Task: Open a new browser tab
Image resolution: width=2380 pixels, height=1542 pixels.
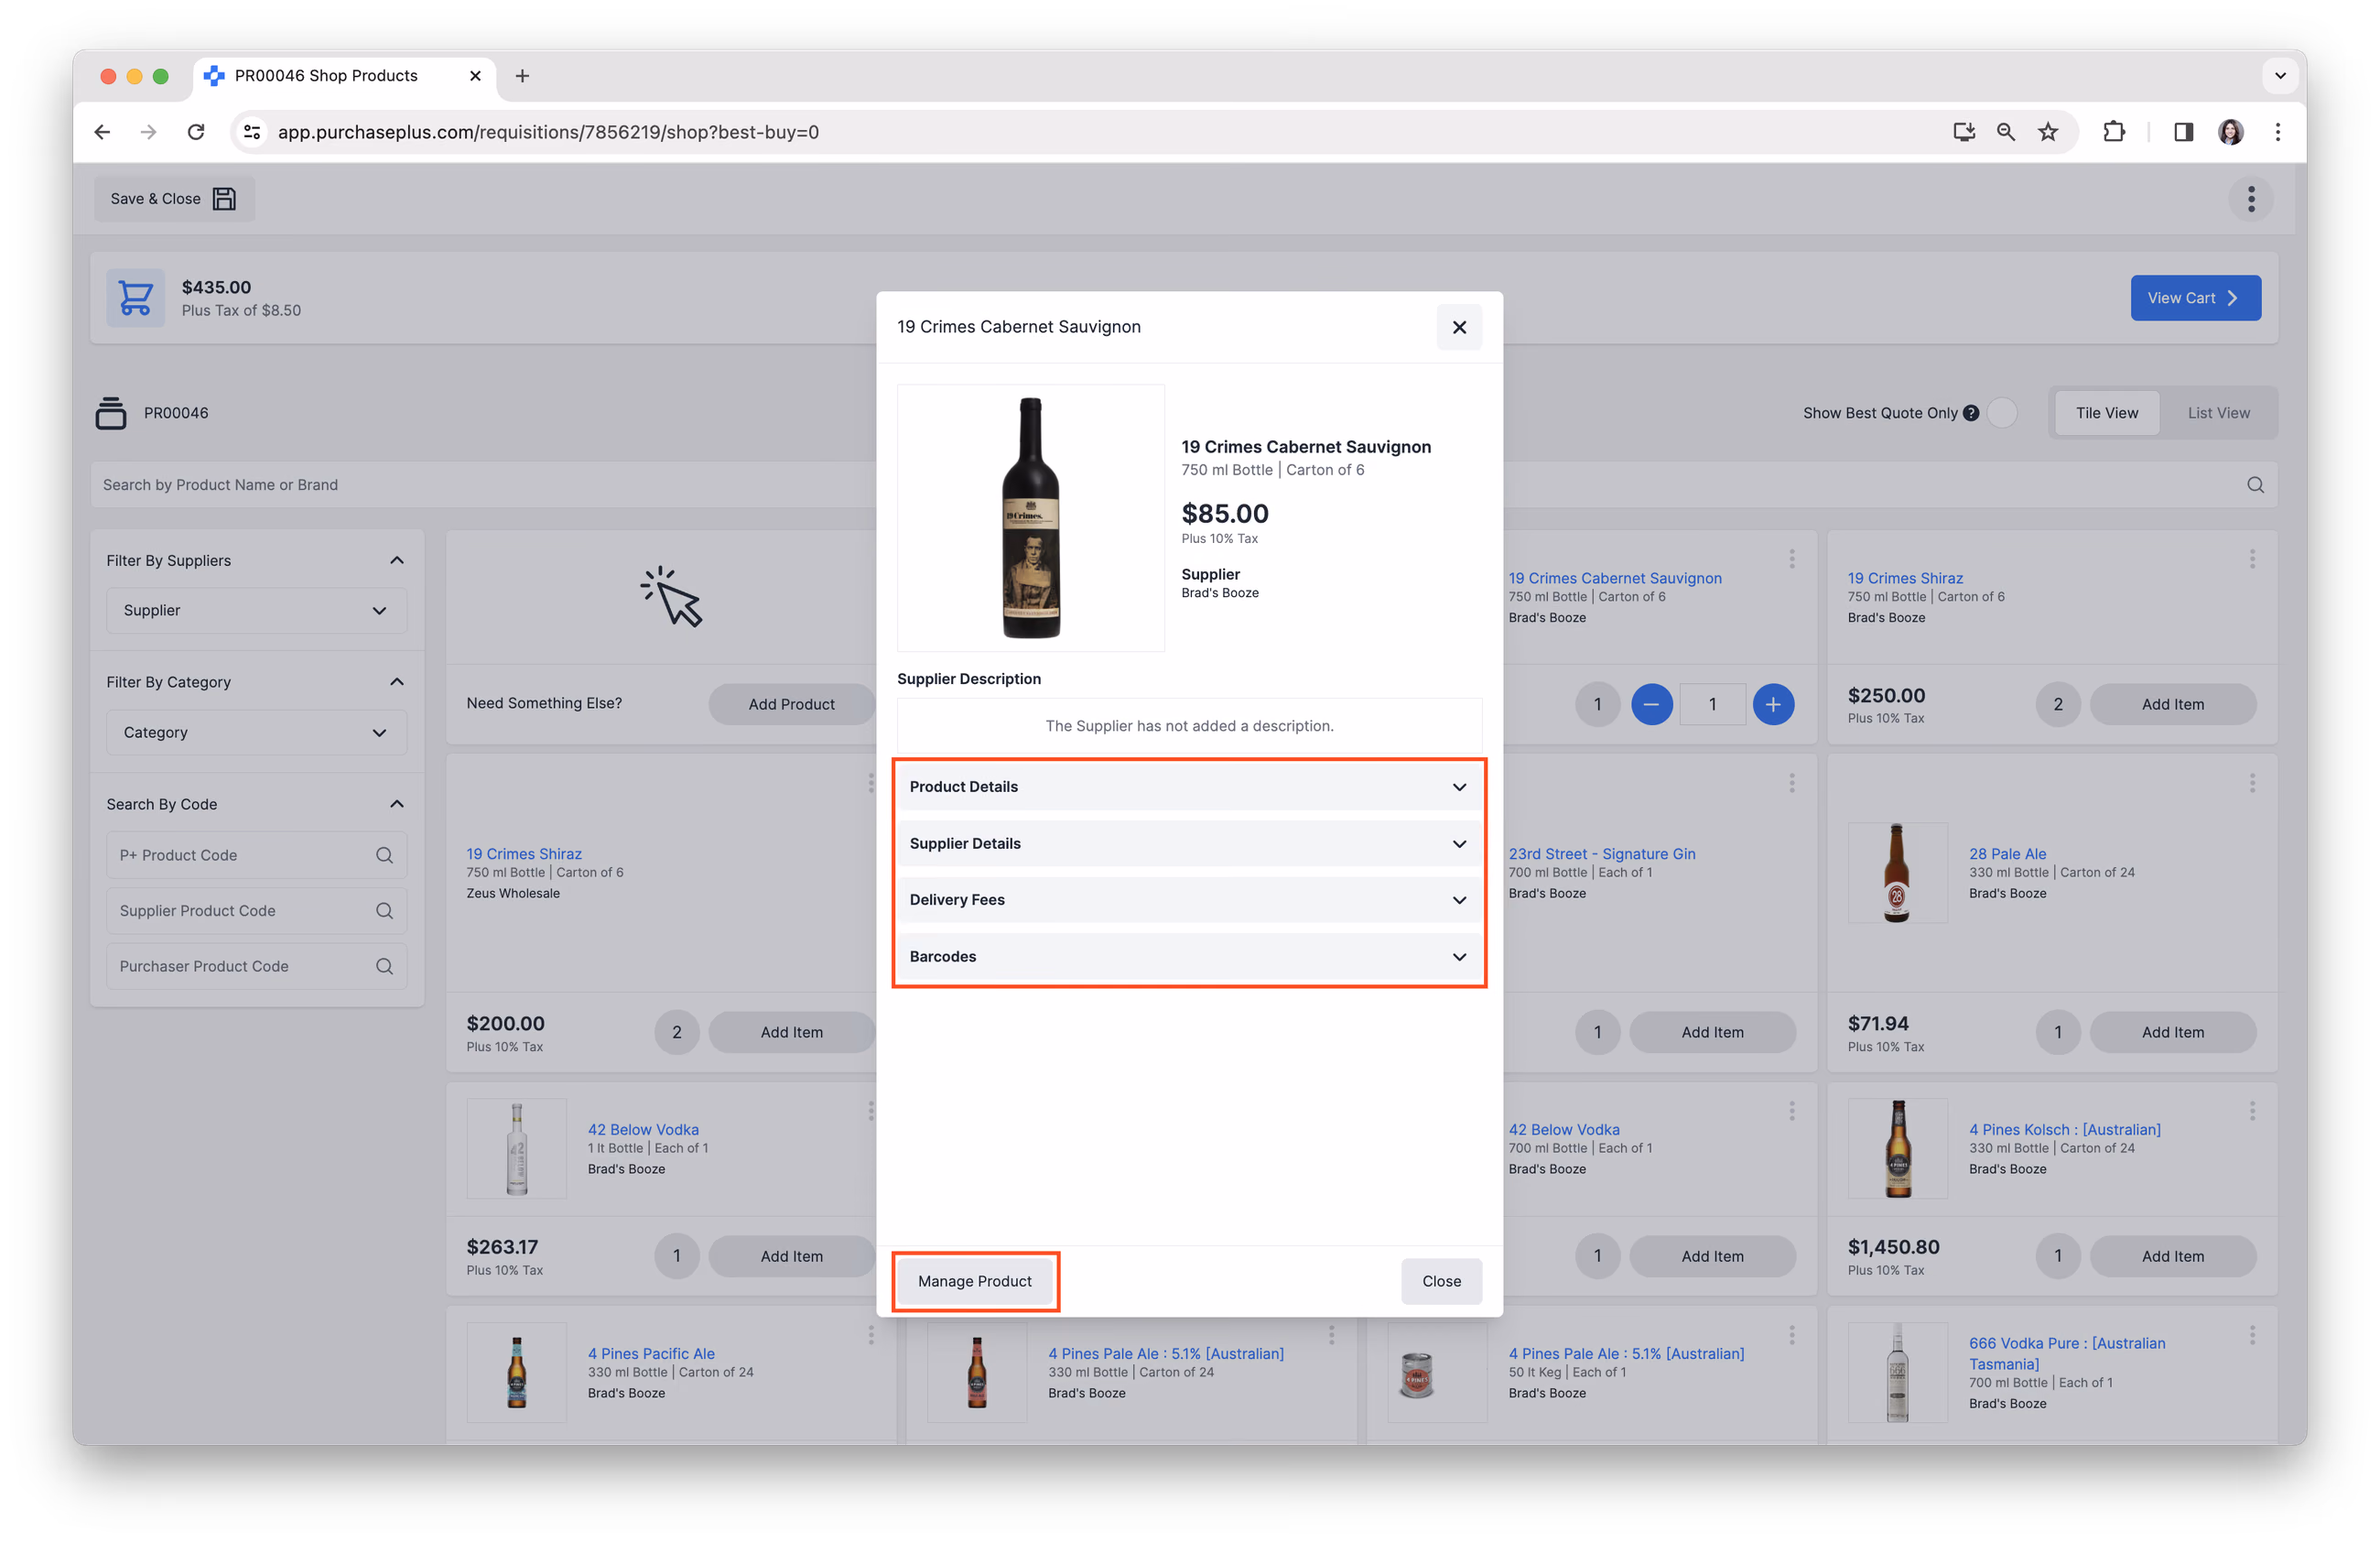Action: 522,76
